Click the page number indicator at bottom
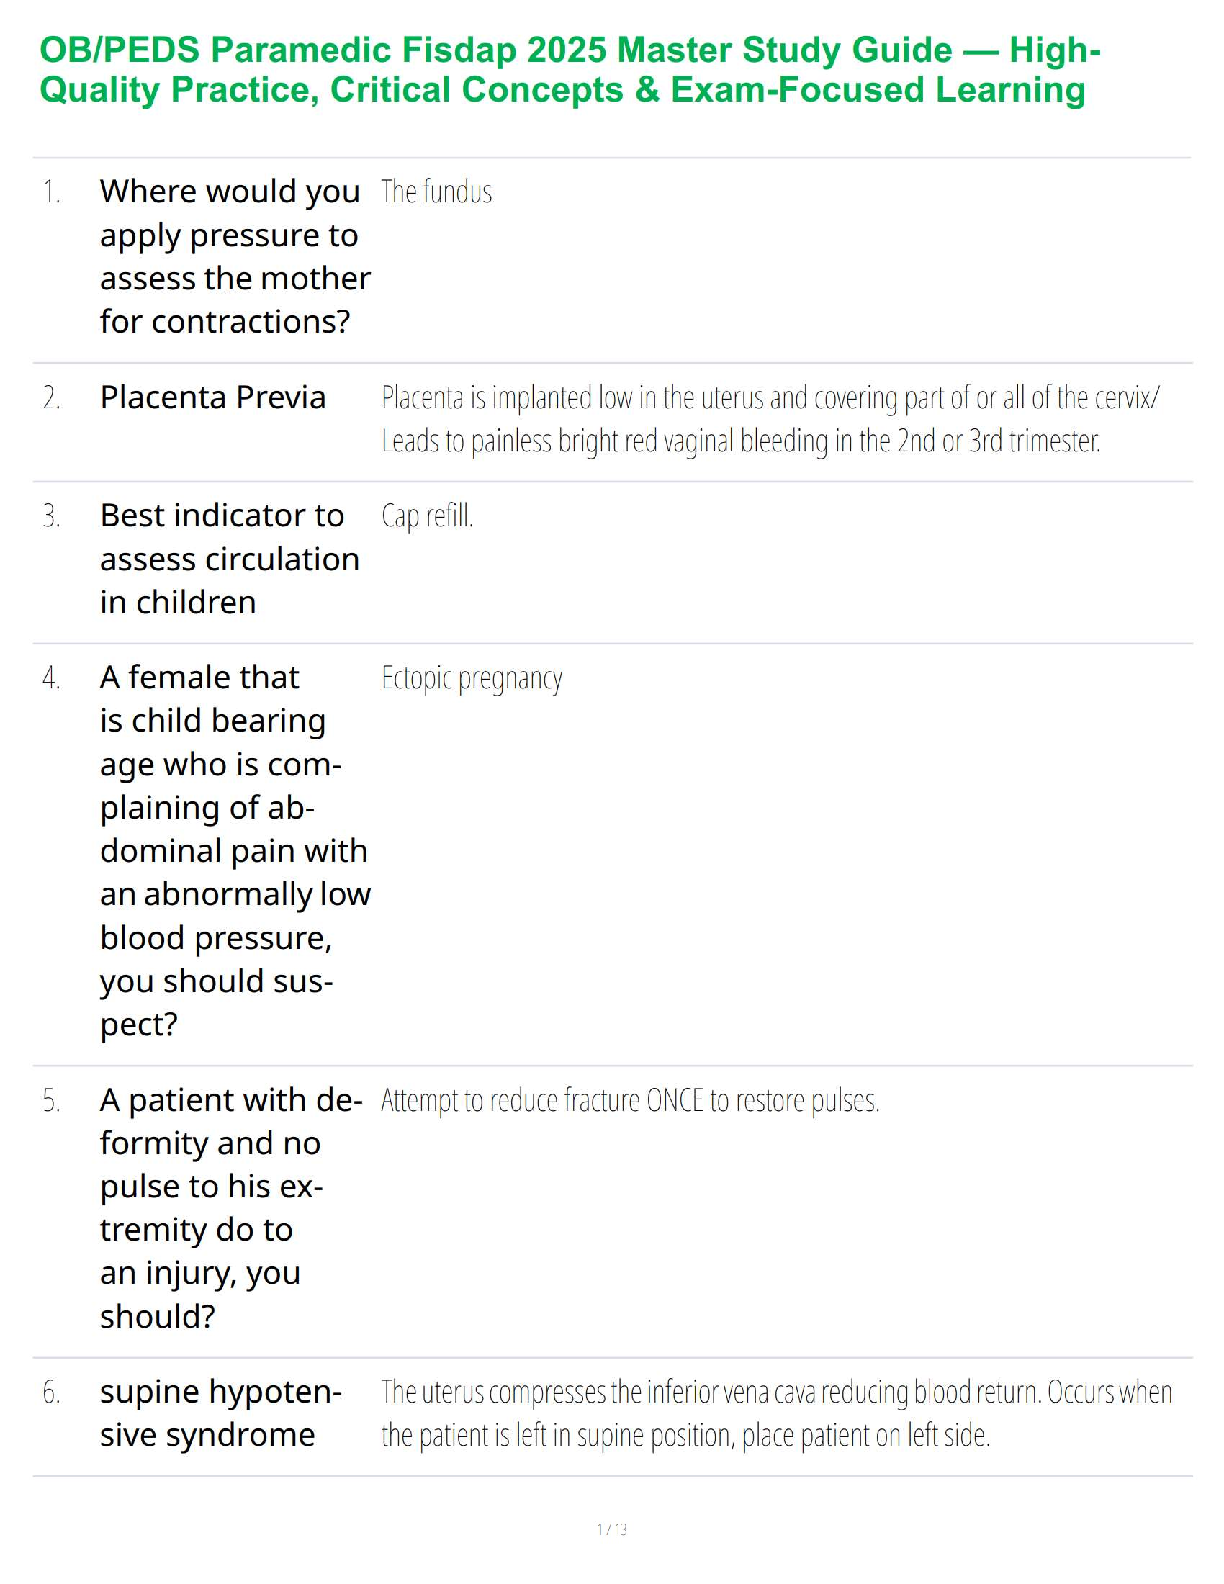Image resolution: width=1224 pixels, height=1584 pixels. 612,1529
